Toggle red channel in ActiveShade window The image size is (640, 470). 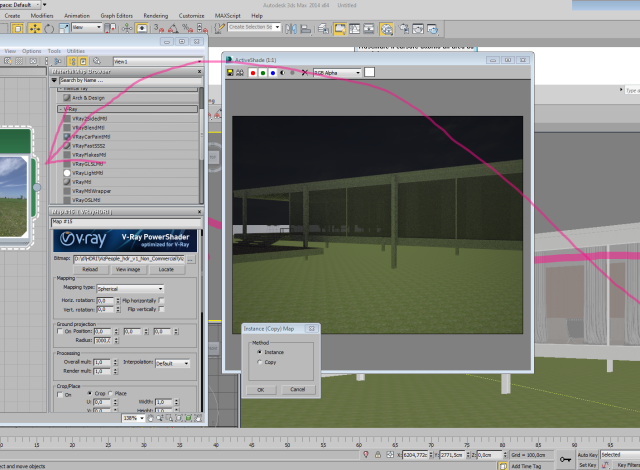(253, 73)
